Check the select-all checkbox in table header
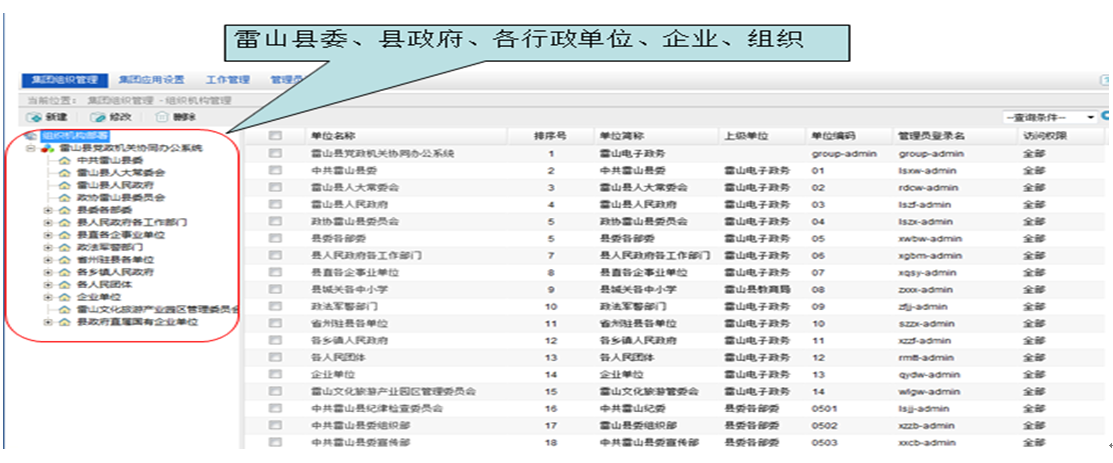The width and height of the screenshot is (1113, 463). [274, 136]
